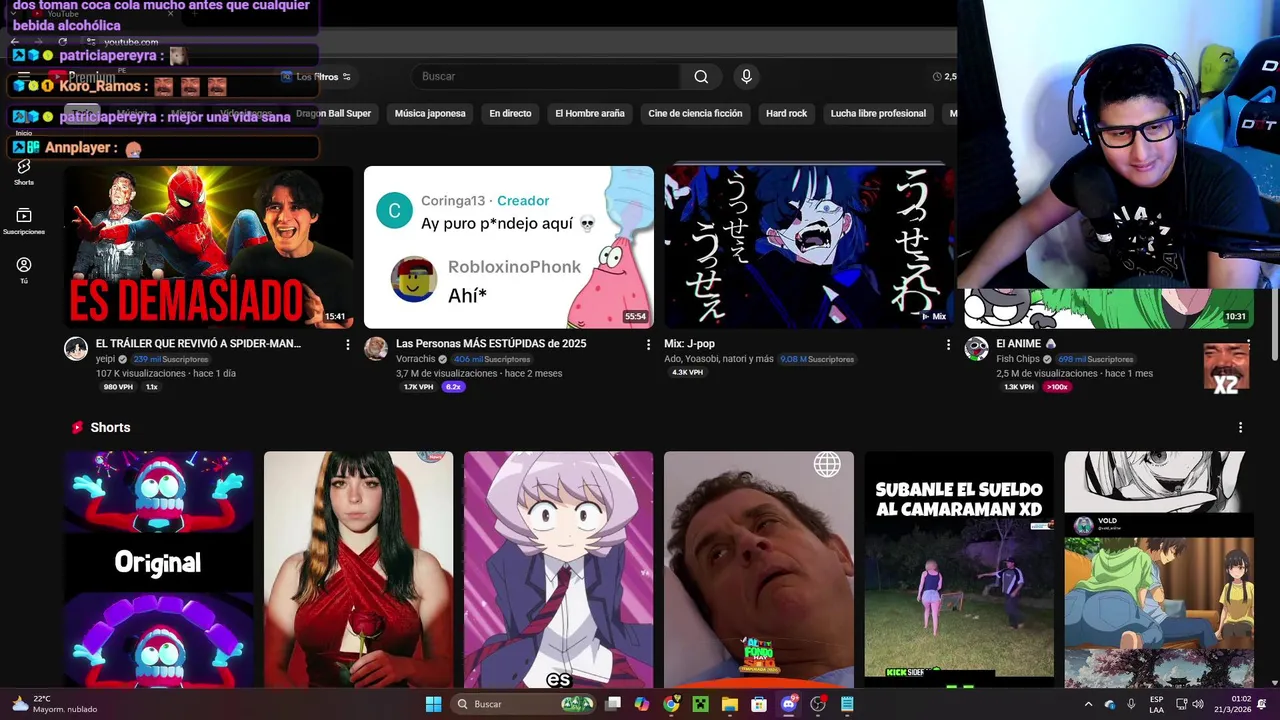Click the magnifying glass search button

click(x=701, y=77)
